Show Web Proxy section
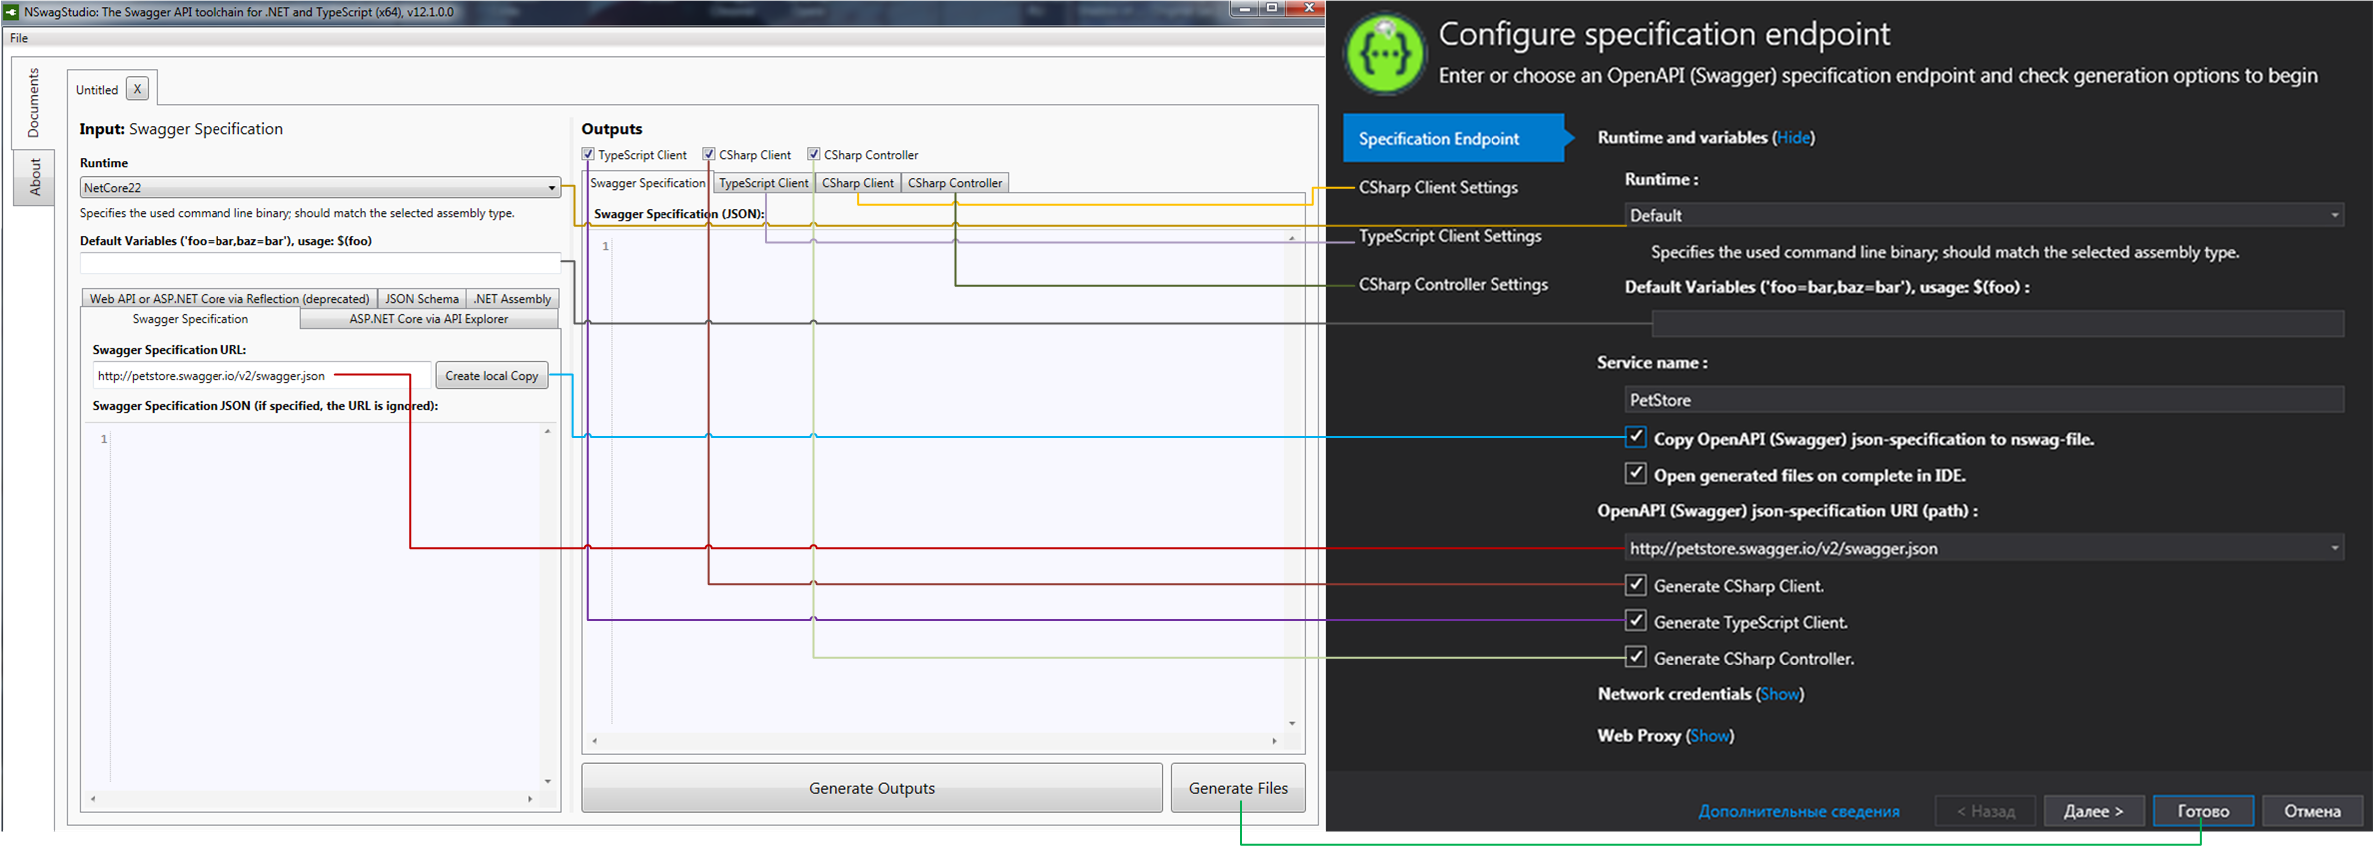 (1709, 736)
